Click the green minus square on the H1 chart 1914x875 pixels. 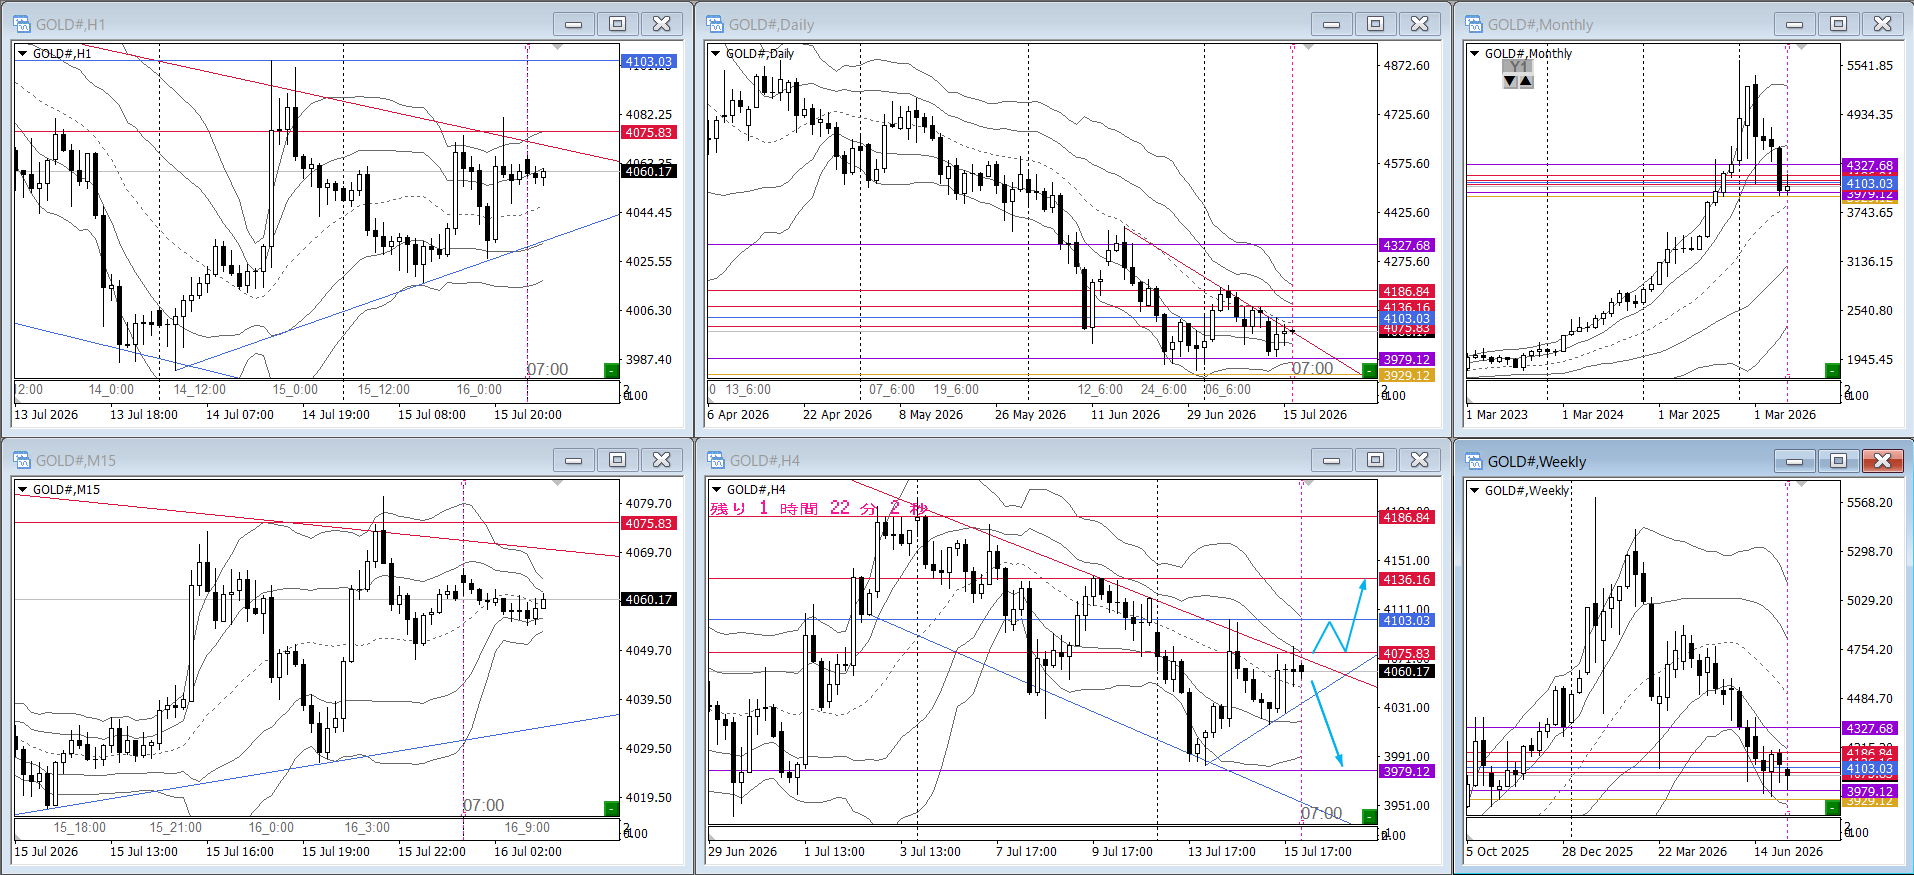[612, 371]
